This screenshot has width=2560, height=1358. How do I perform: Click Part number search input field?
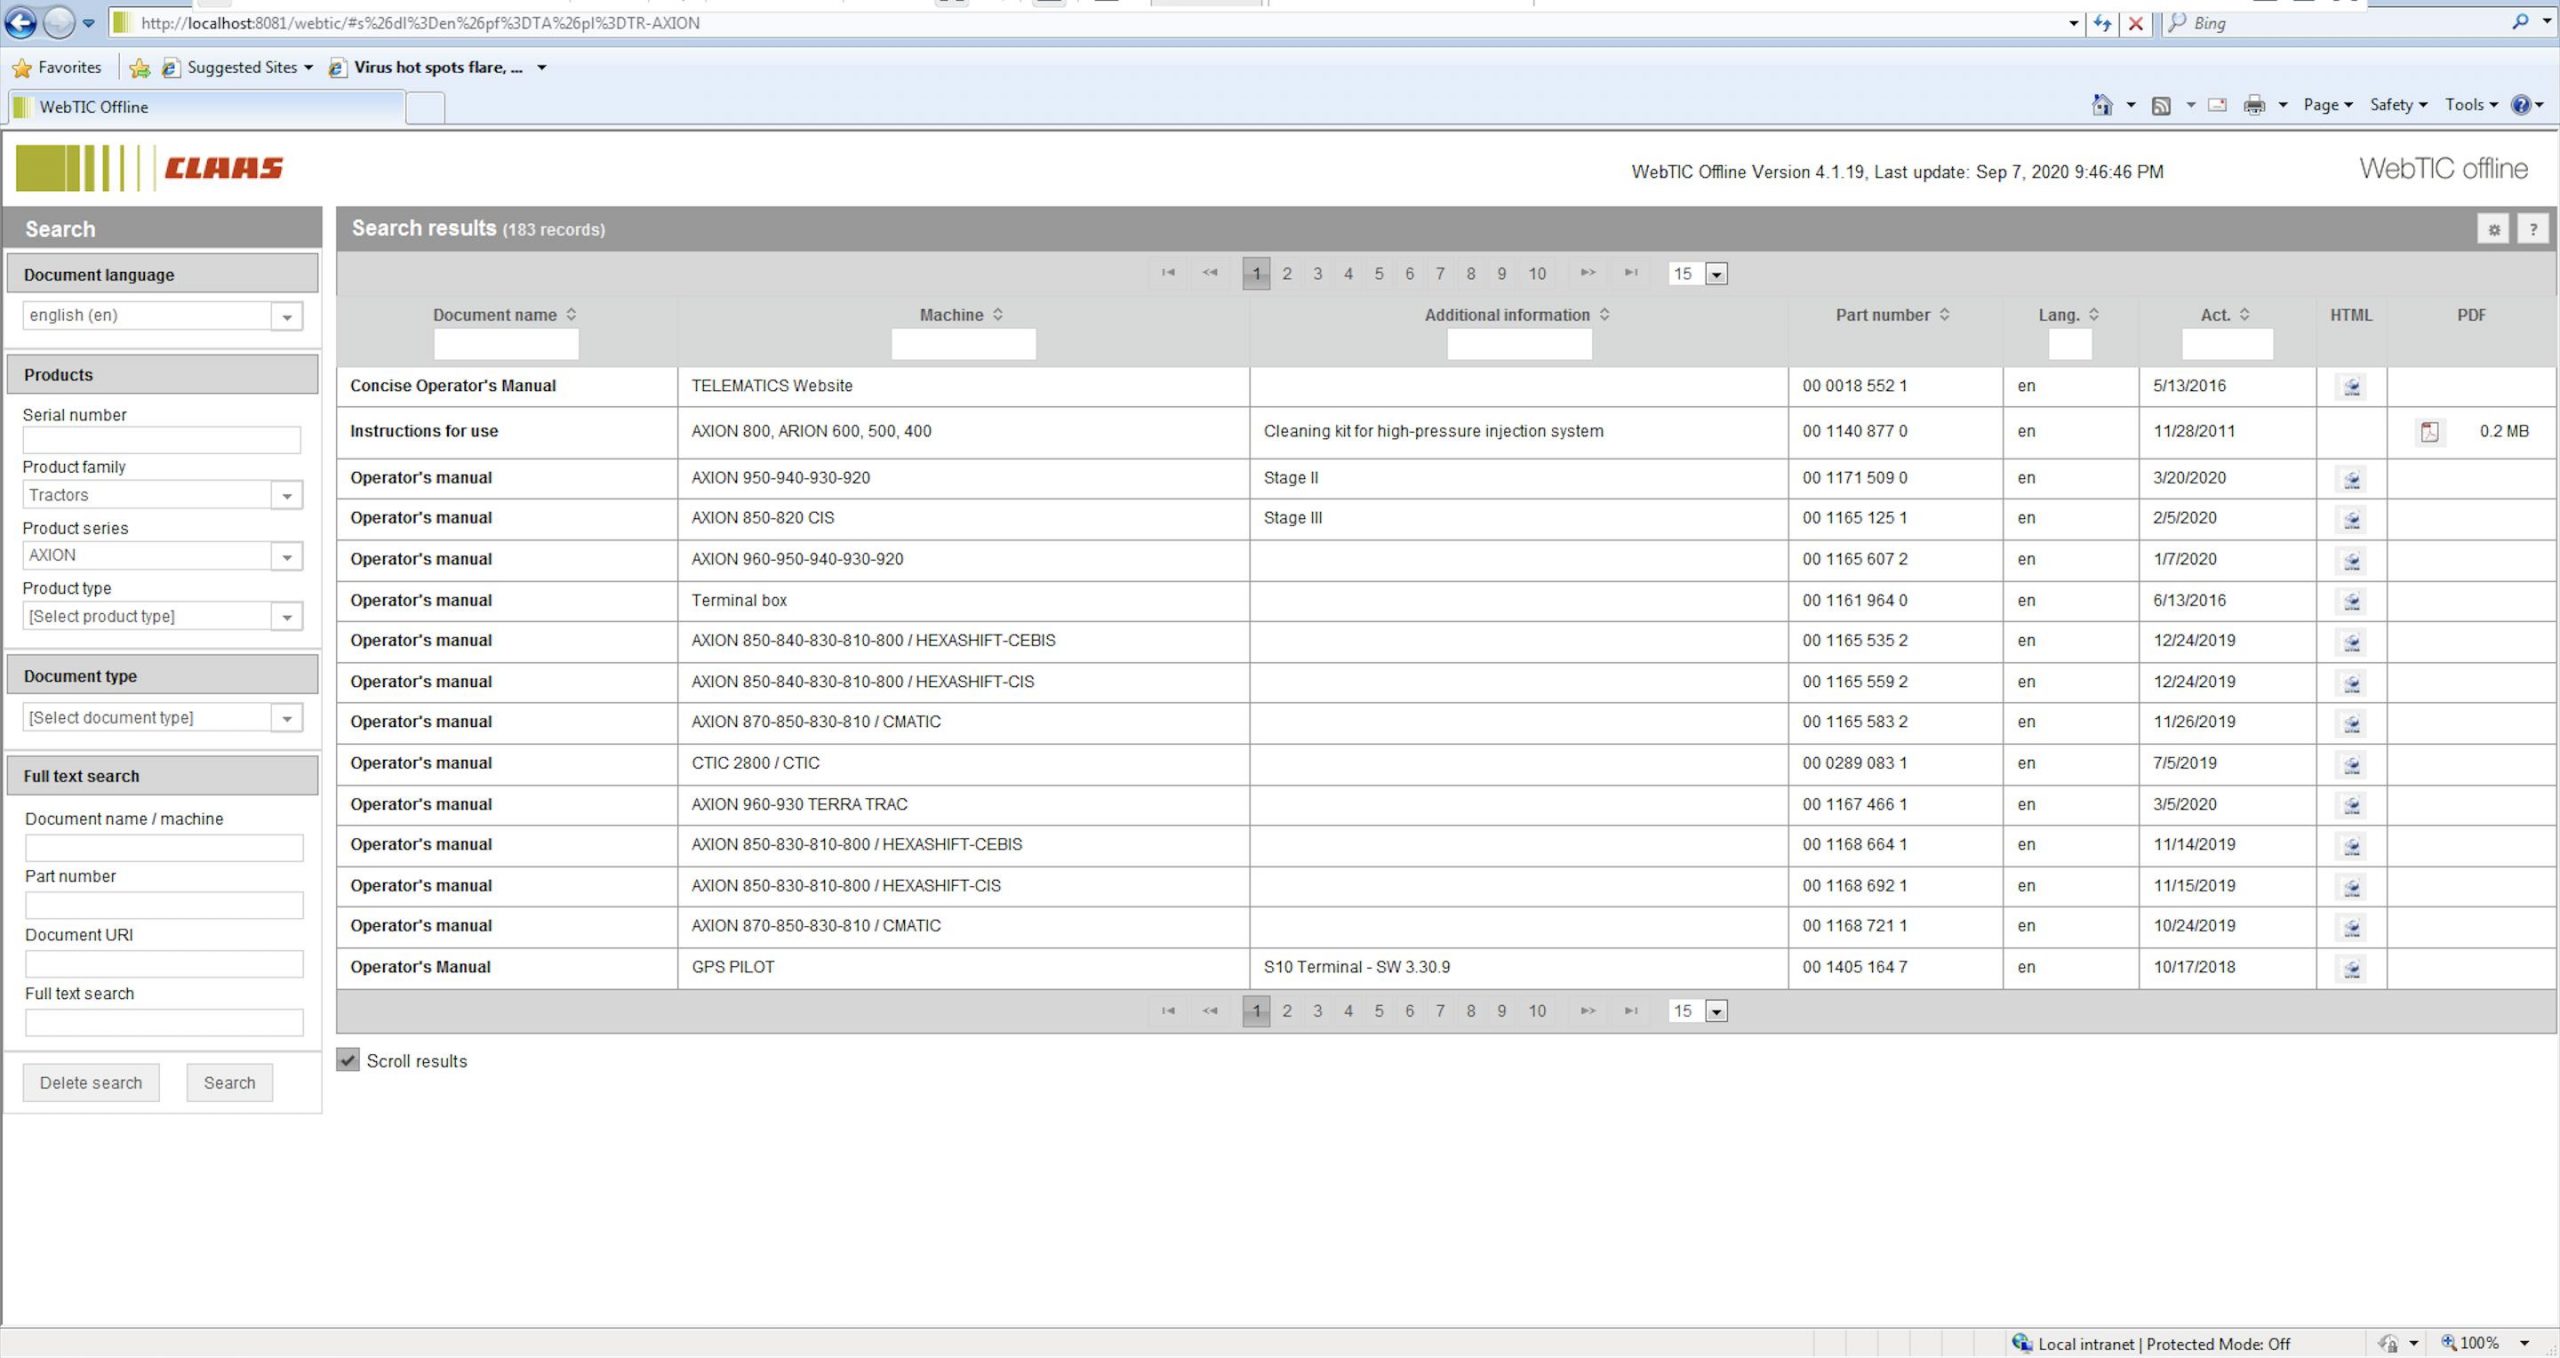[164, 905]
